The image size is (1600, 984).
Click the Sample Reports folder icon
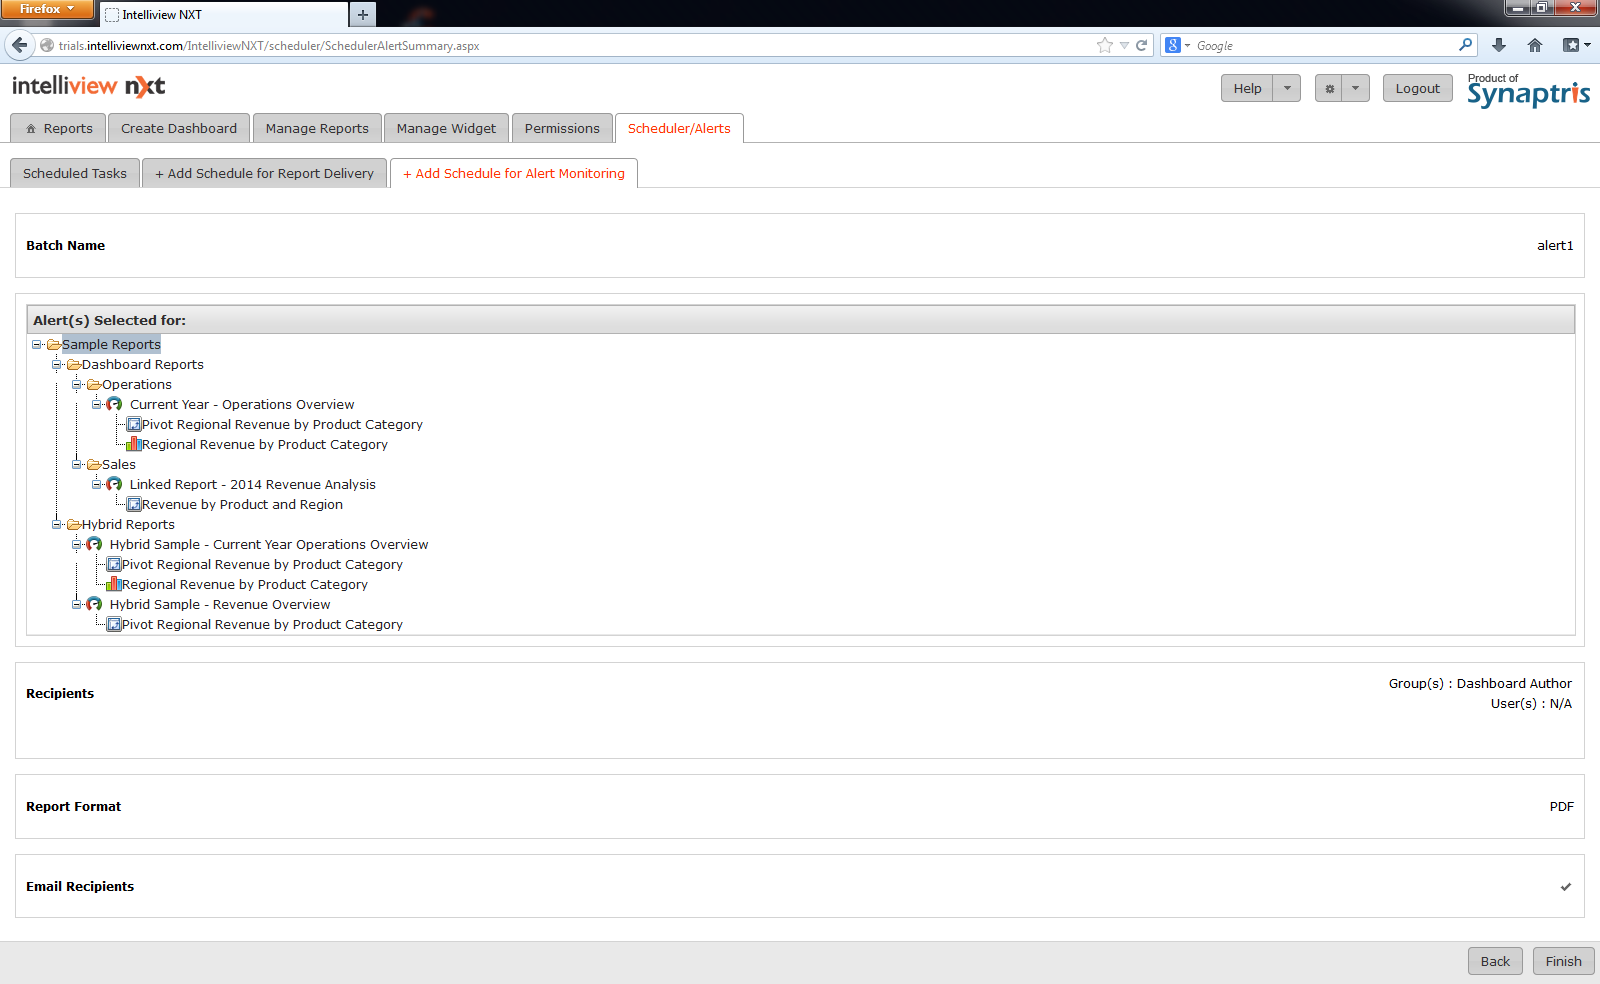click(54, 345)
